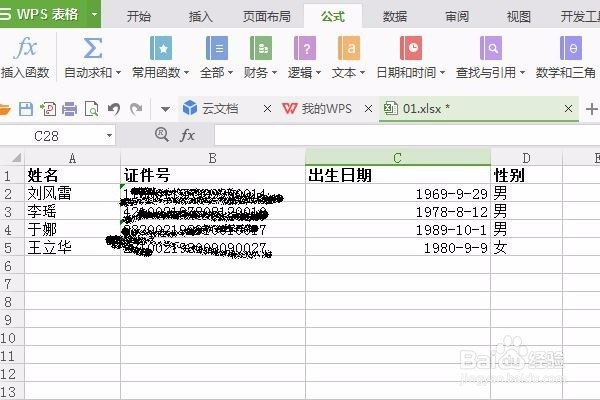Expand the 常用函数 dropdown arrow
The image size is (600, 400).
click(x=186, y=72)
